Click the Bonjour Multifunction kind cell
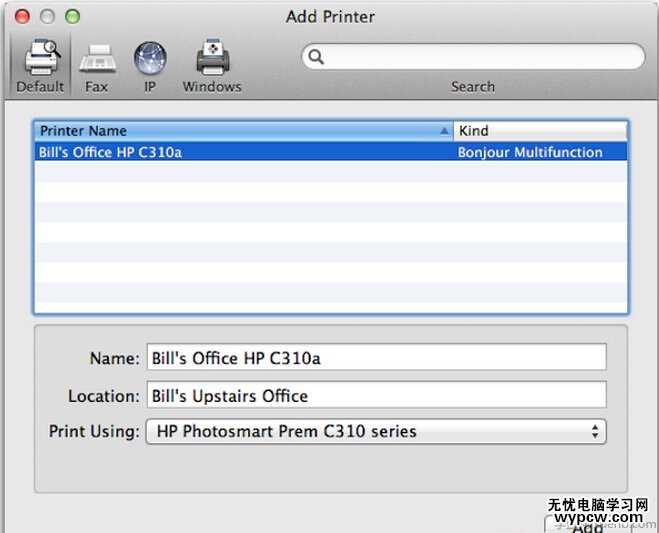 [x=530, y=152]
